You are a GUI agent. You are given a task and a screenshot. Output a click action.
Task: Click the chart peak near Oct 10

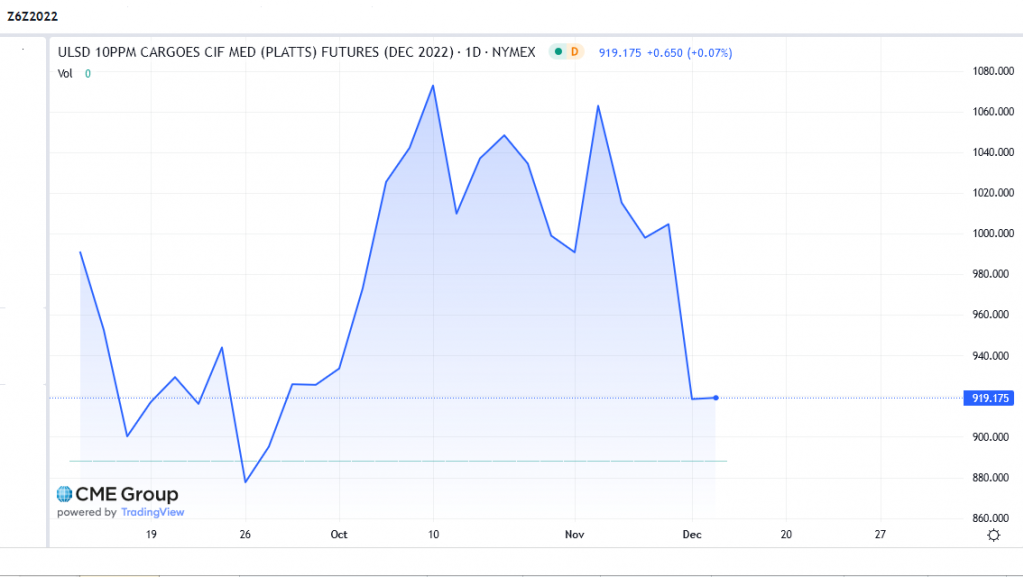tap(433, 85)
